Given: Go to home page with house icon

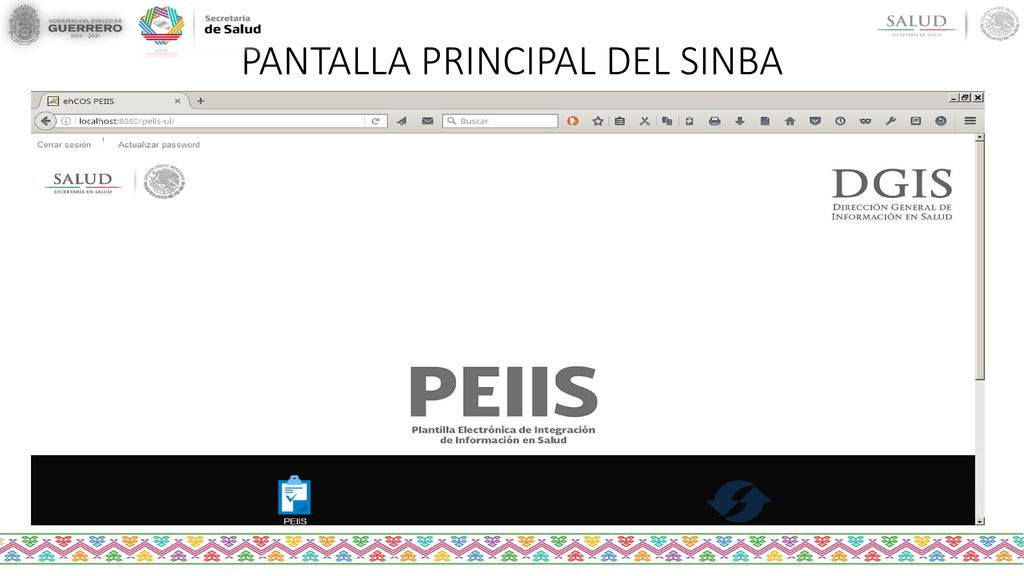Looking at the screenshot, I should [x=790, y=121].
